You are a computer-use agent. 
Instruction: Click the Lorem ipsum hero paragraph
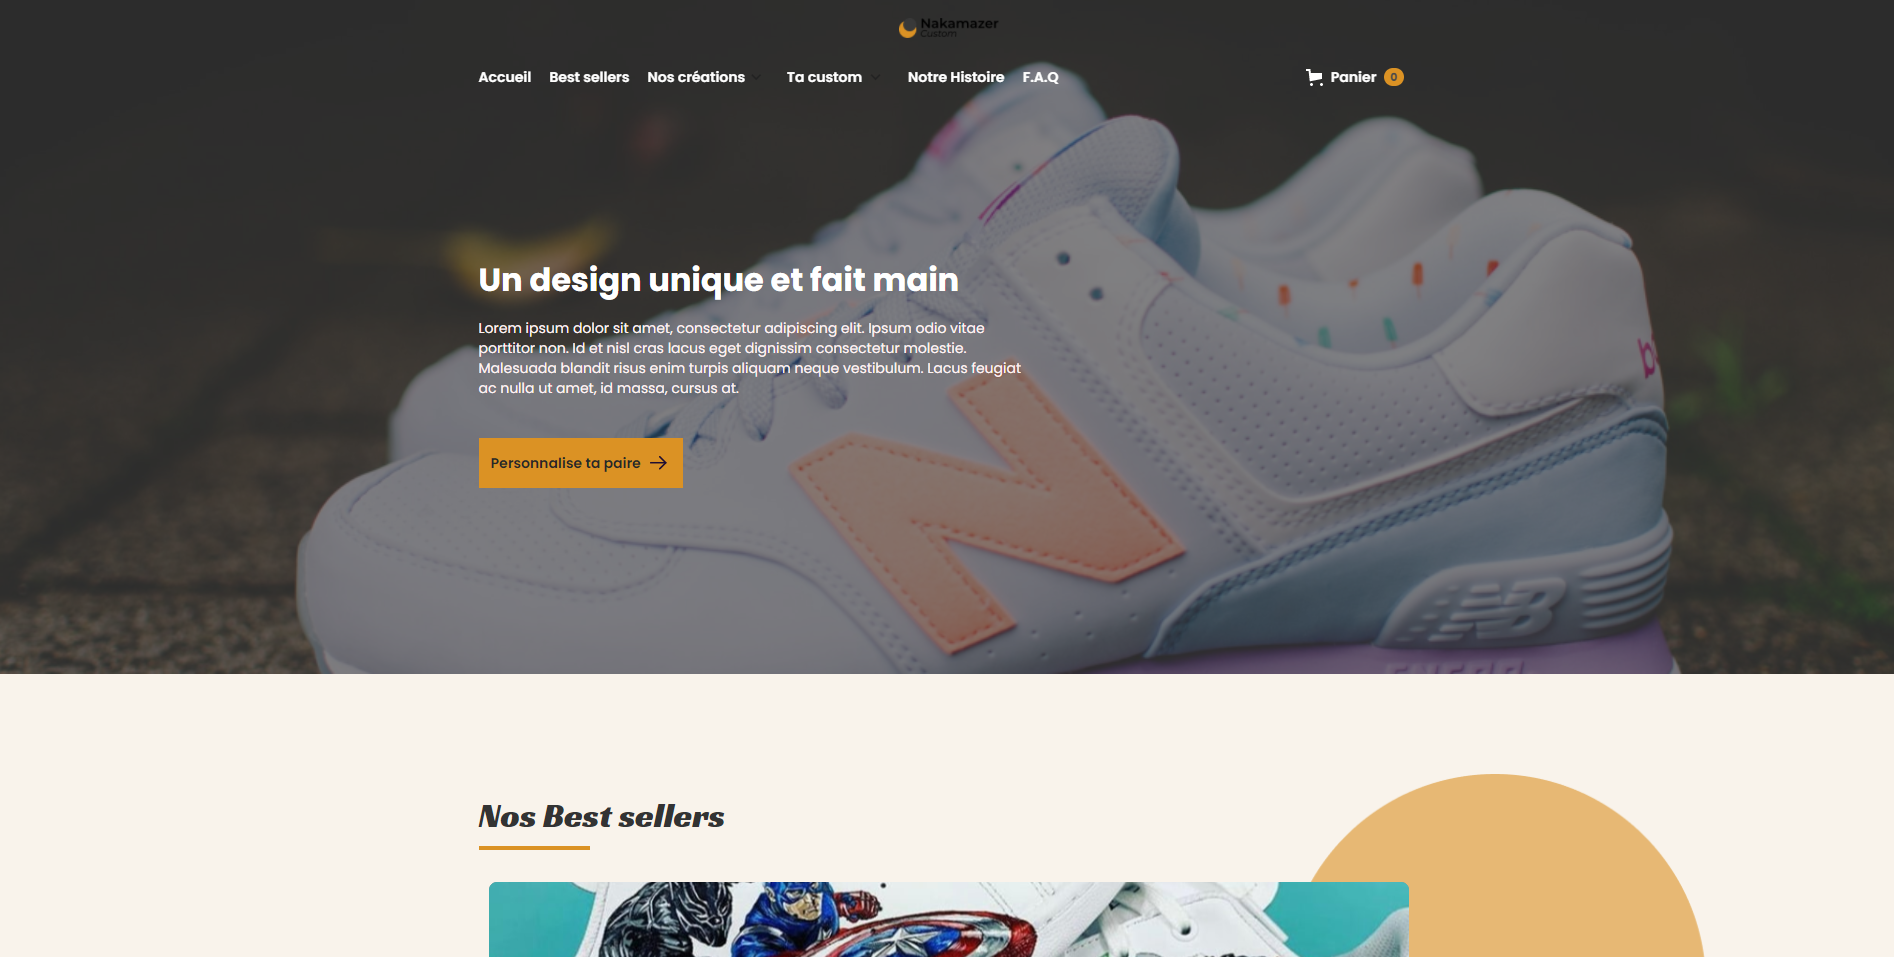pos(749,358)
